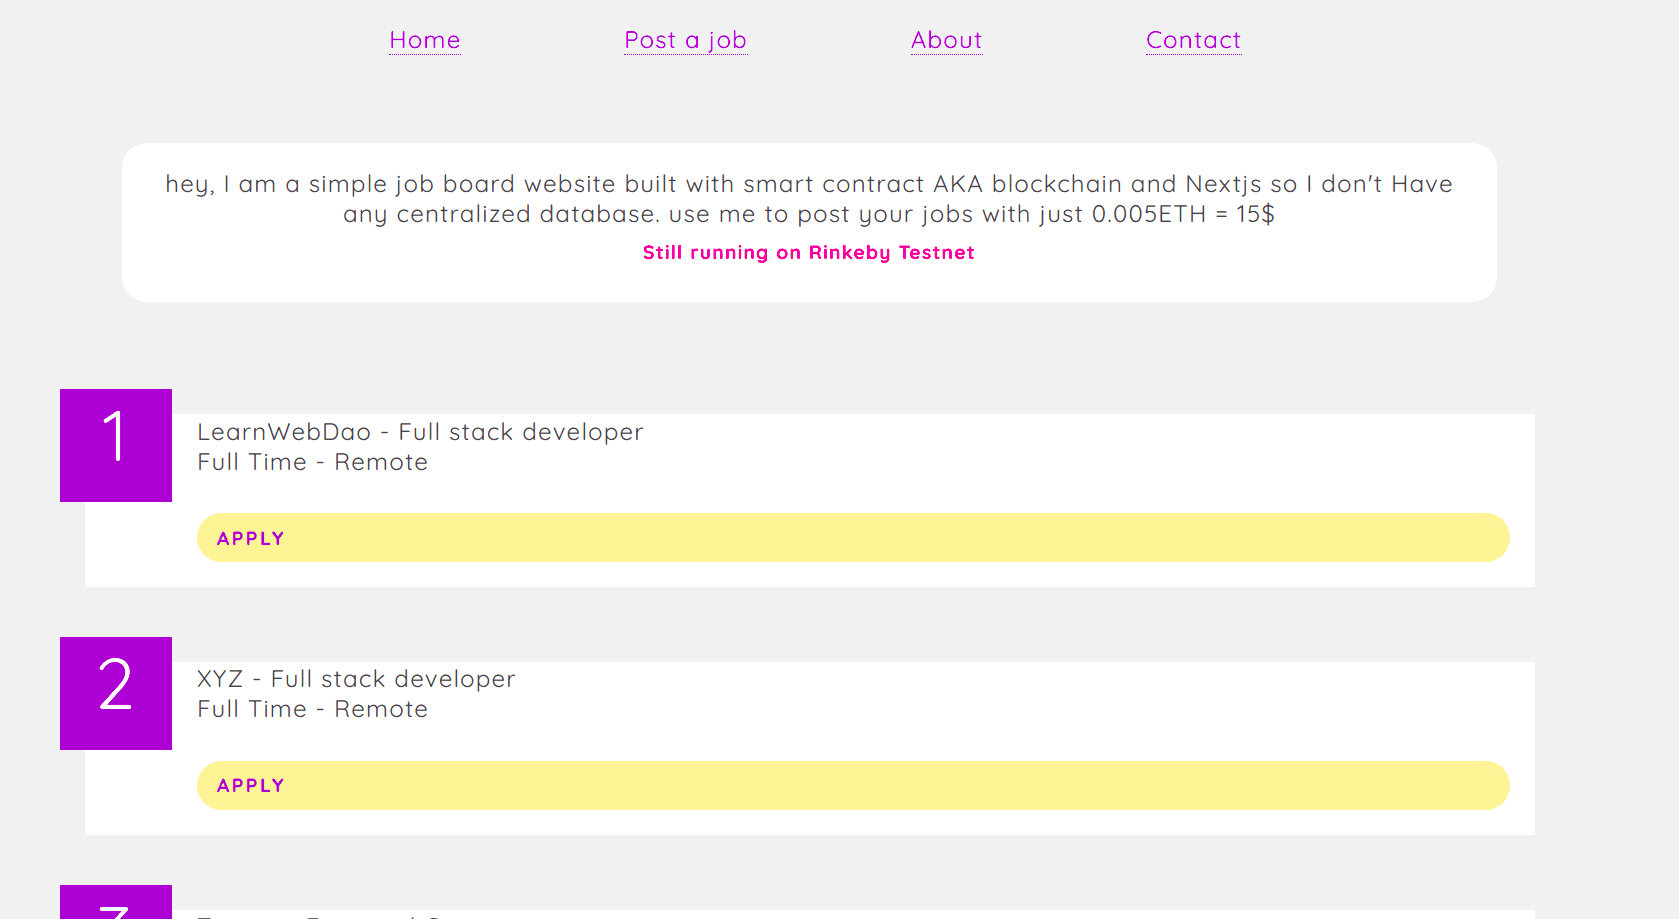Open the Home navigation link
This screenshot has width=1679, height=919.
click(424, 40)
